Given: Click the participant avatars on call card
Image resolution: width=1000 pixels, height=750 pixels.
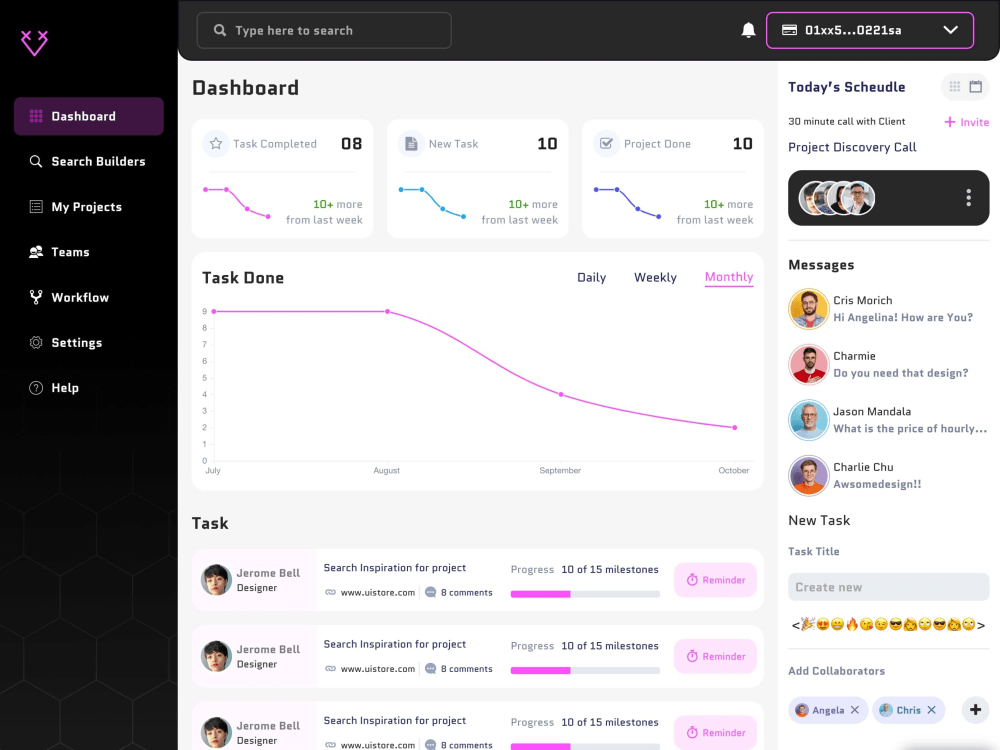Looking at the screenshot, I should tap(837, 198).
